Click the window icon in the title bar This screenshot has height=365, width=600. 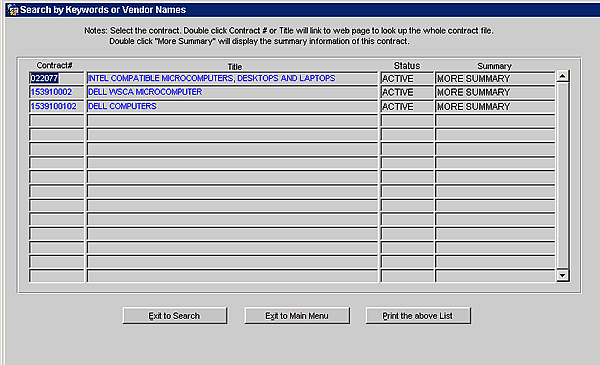pos(13,10)
